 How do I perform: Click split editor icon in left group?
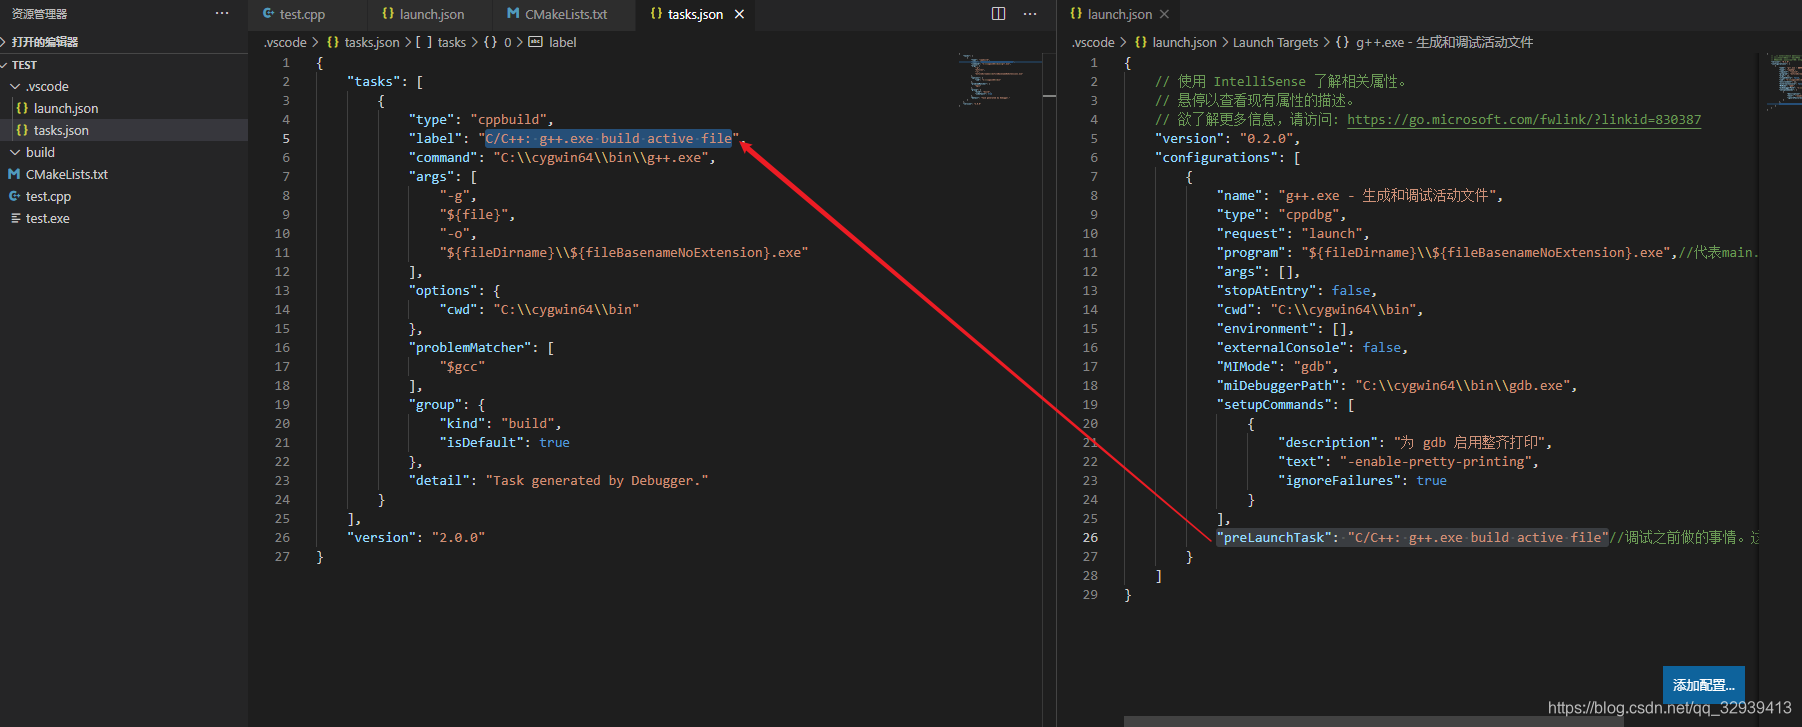click(x=998, y=13)
